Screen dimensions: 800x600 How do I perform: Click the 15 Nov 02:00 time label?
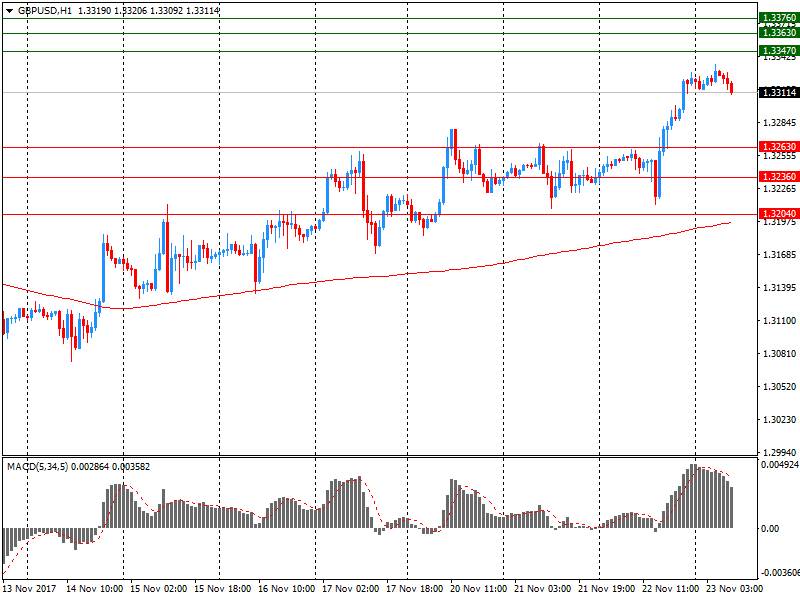[x=159, y=589]
